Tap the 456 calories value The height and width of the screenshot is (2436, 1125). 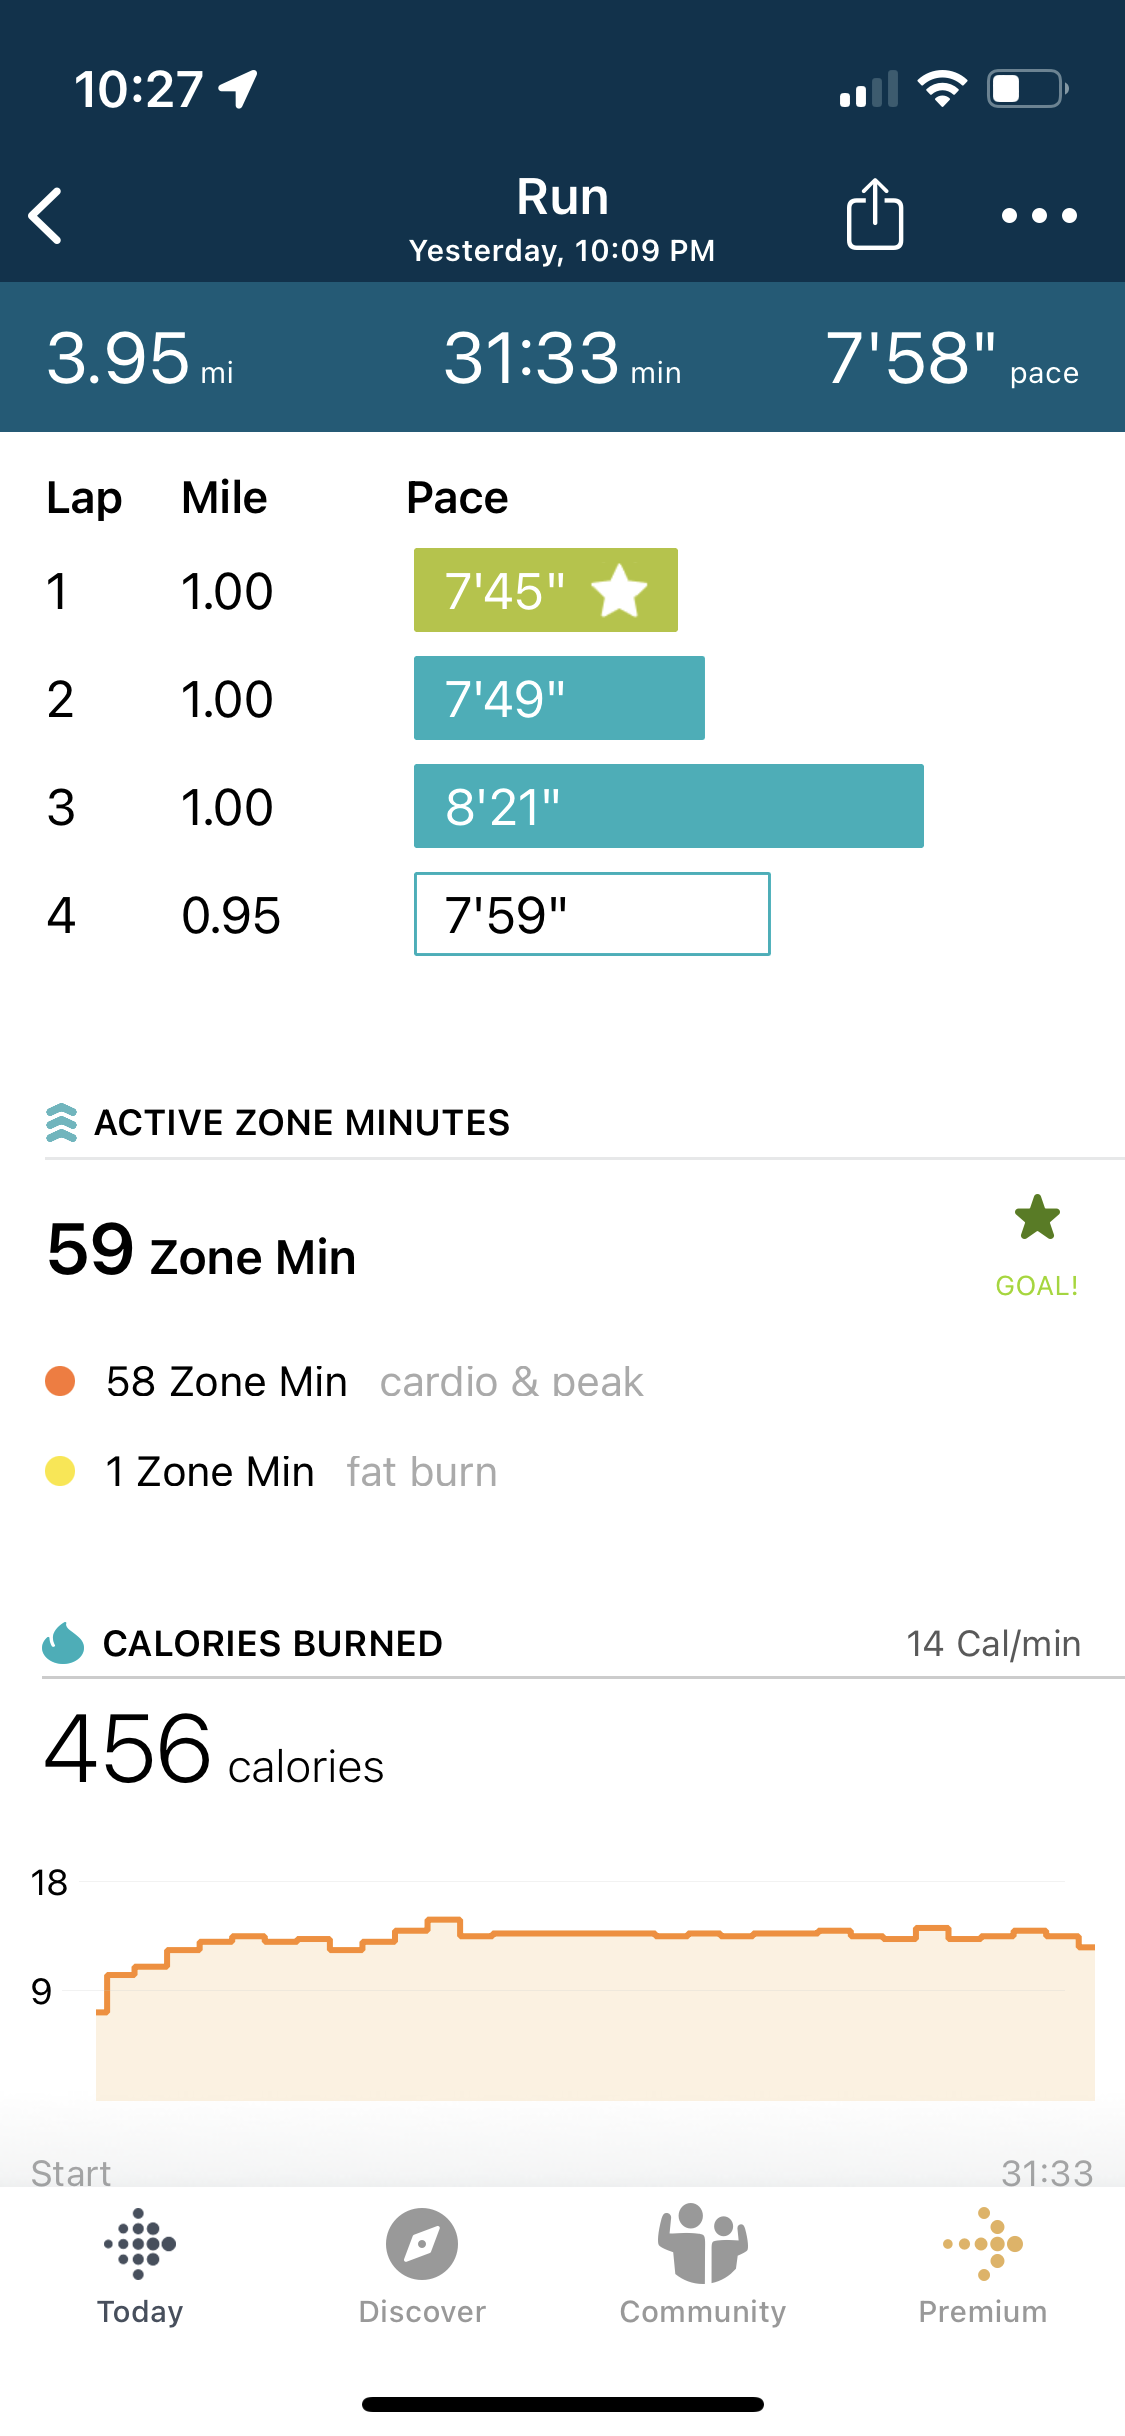click(x=214, y=1750)
